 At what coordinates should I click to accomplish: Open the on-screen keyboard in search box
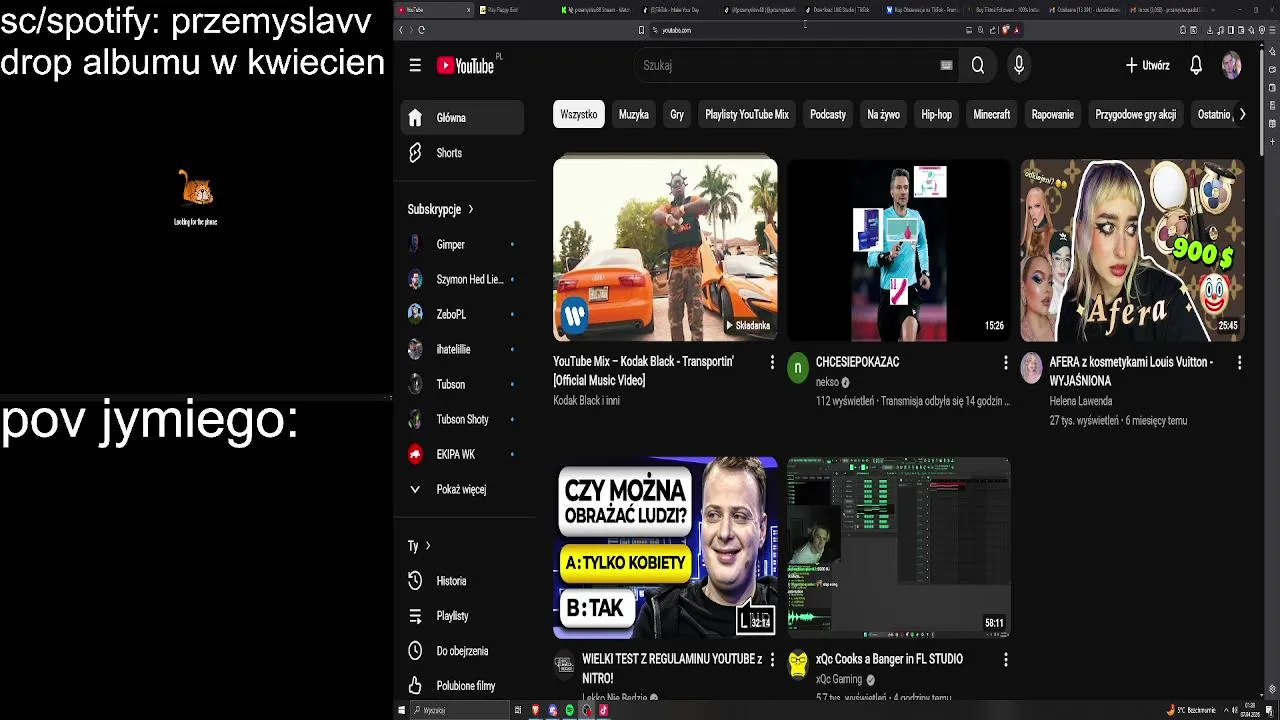point(946,65)
